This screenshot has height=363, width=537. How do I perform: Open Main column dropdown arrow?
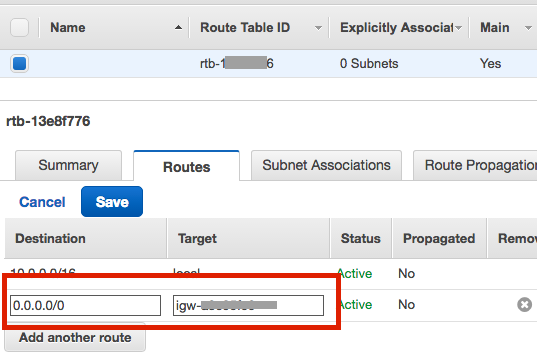(528, 28)
